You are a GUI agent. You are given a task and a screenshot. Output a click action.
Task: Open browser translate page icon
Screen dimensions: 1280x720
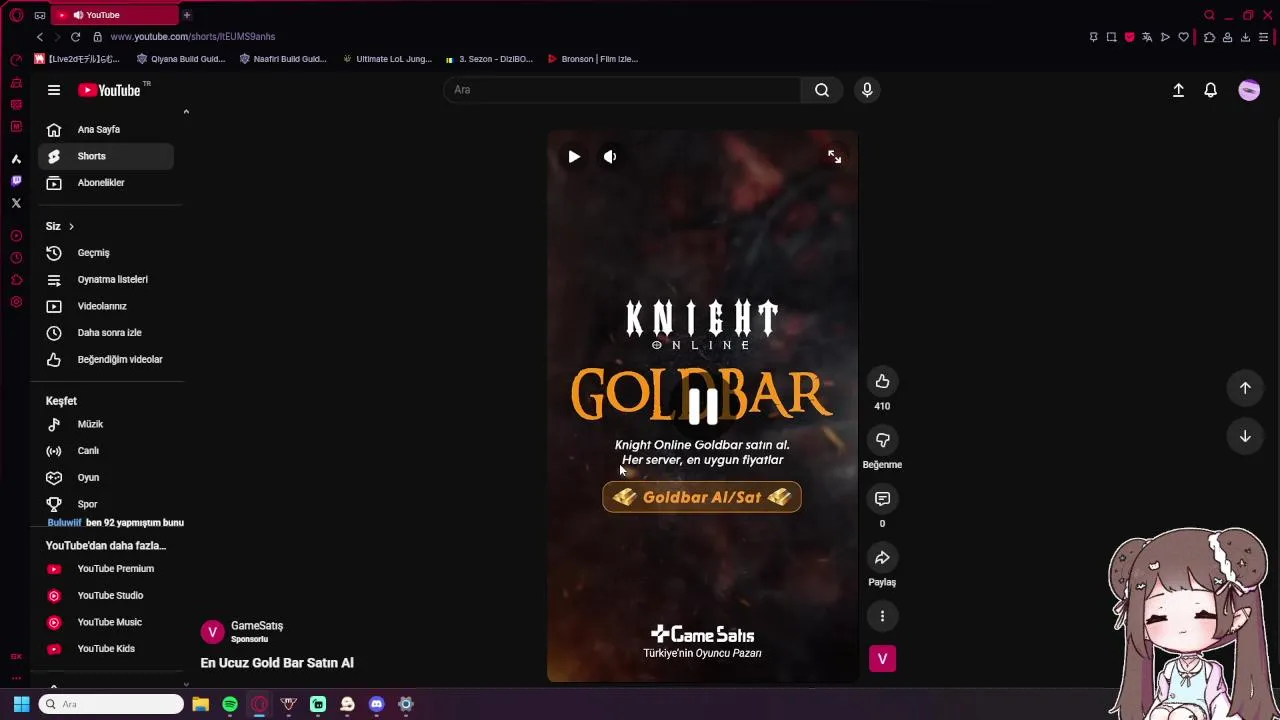(1147, 37)
